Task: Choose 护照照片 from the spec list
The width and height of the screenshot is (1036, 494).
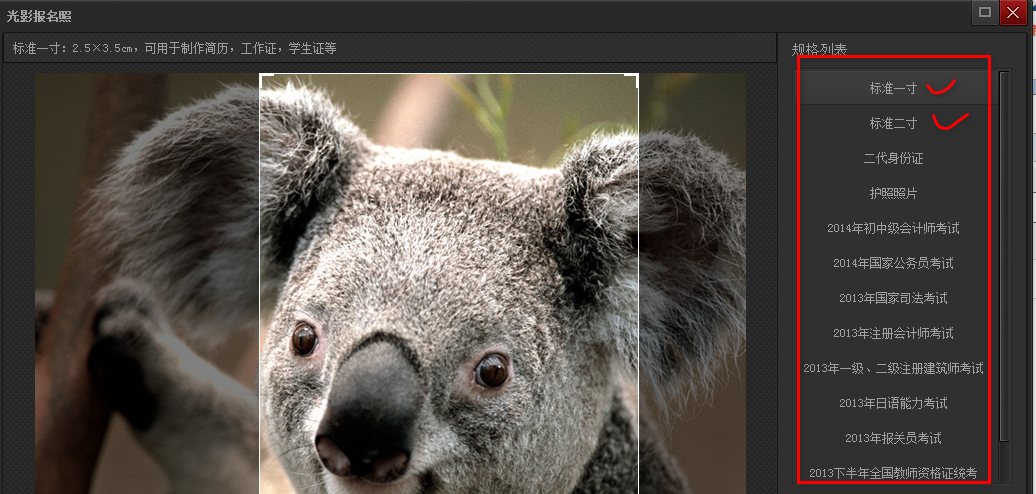Action: pos(893,194)
